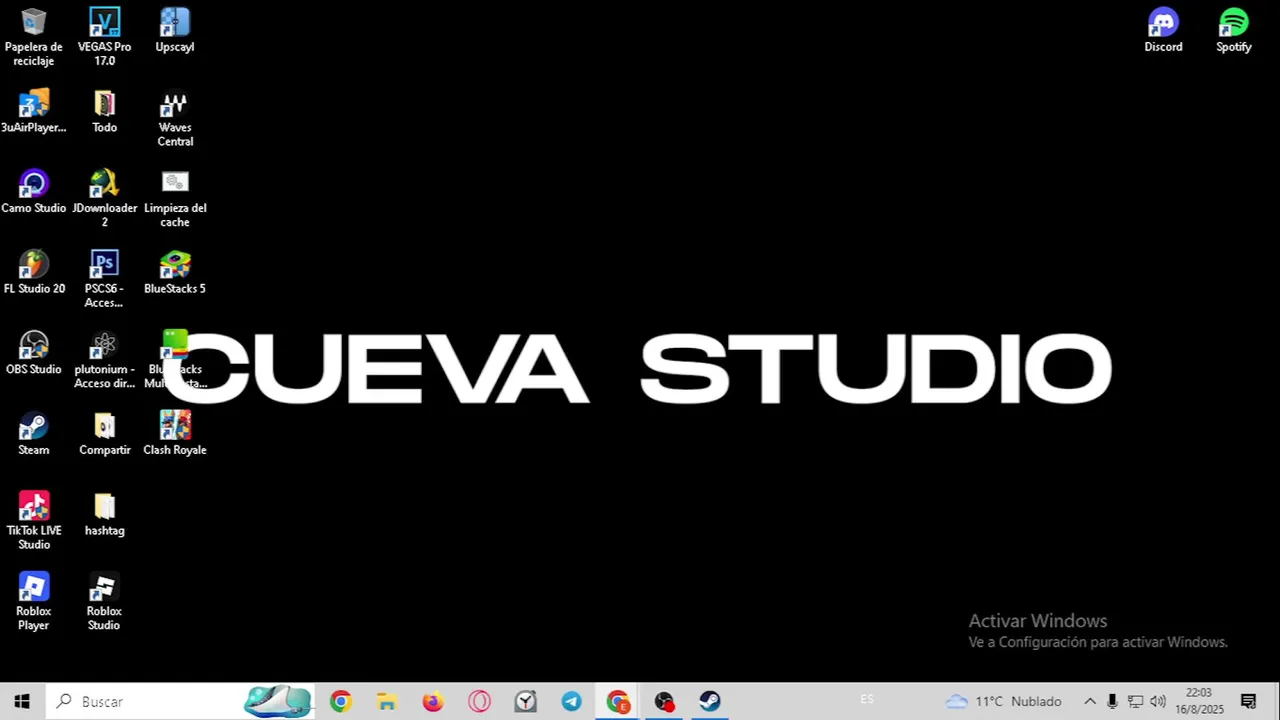
Task: Open the Spotify desktop shortcut
Action: [x=1233, y=30]
